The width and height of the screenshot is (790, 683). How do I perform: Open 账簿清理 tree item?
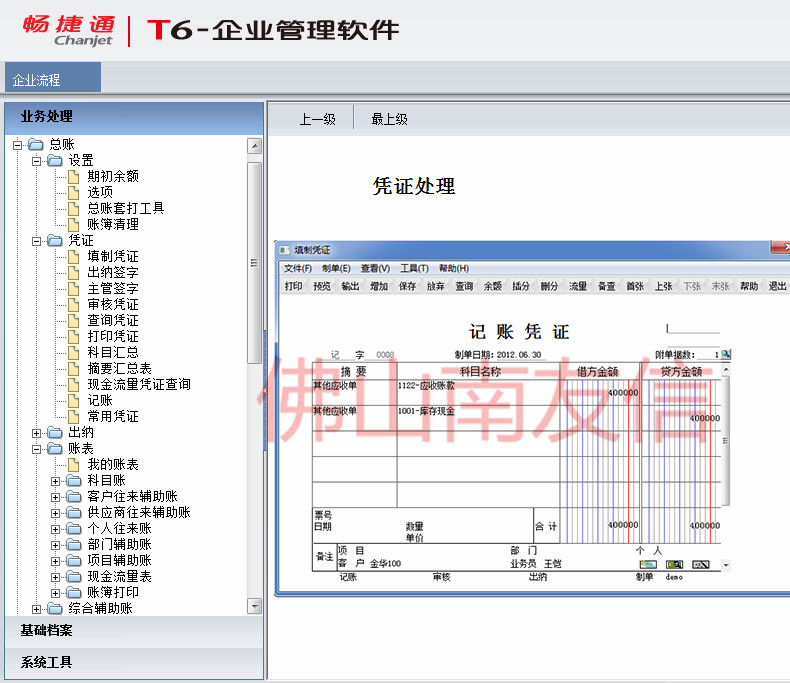113,225
